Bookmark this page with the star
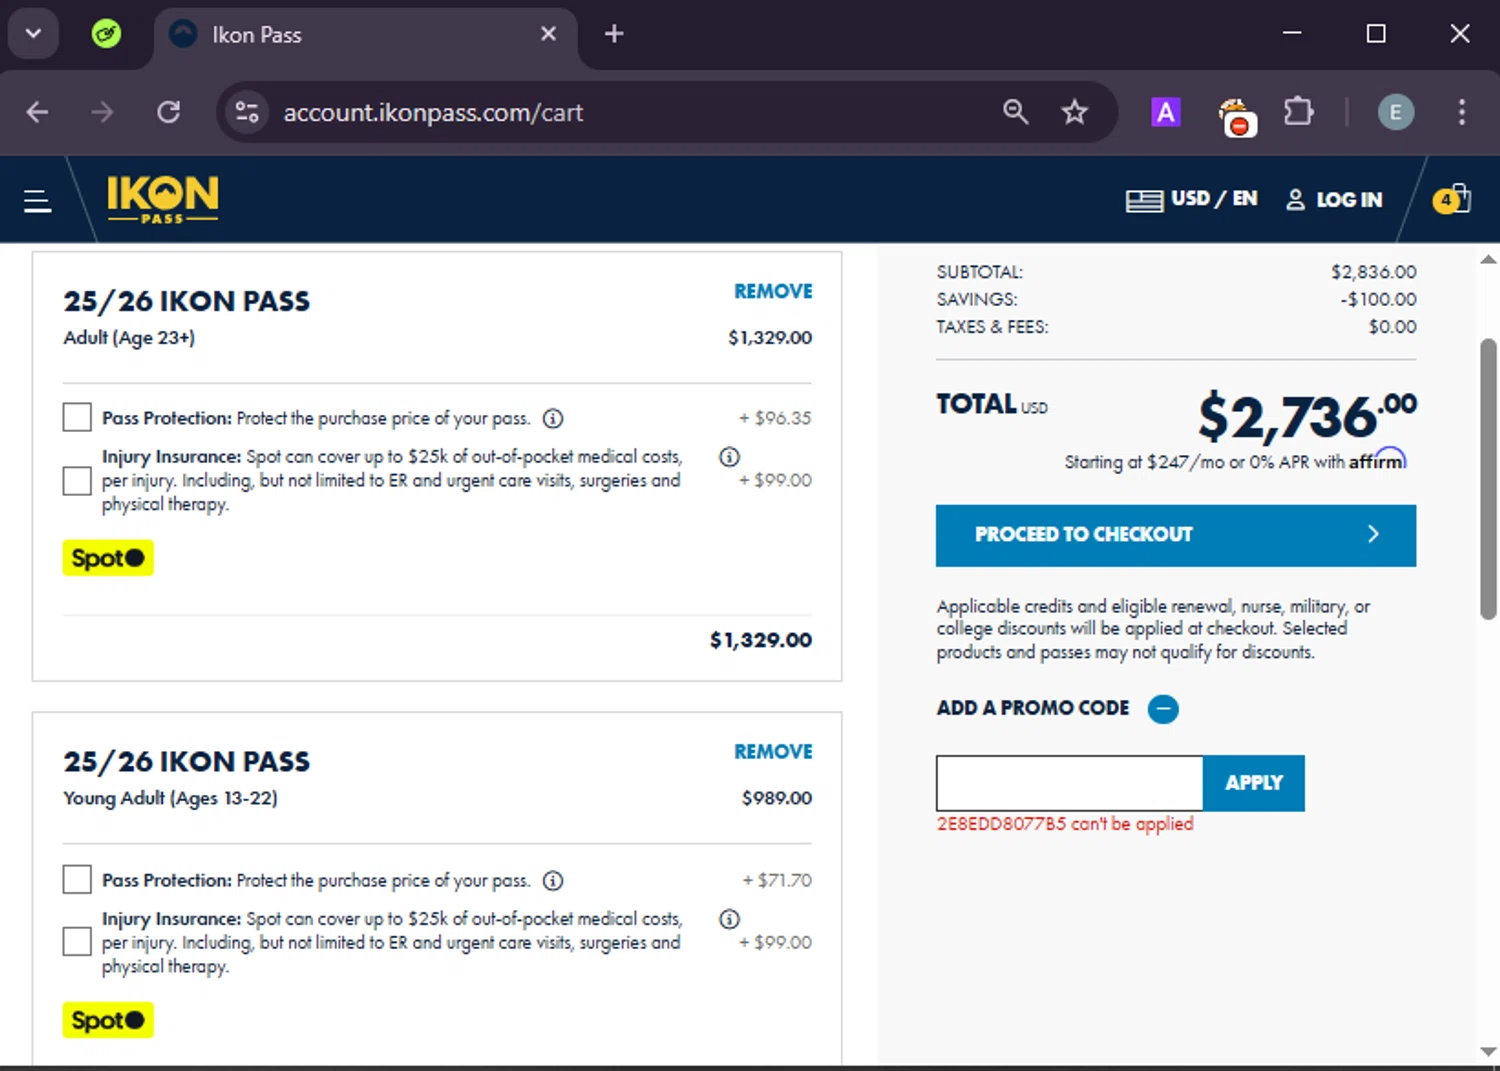 click(1074, 112)
